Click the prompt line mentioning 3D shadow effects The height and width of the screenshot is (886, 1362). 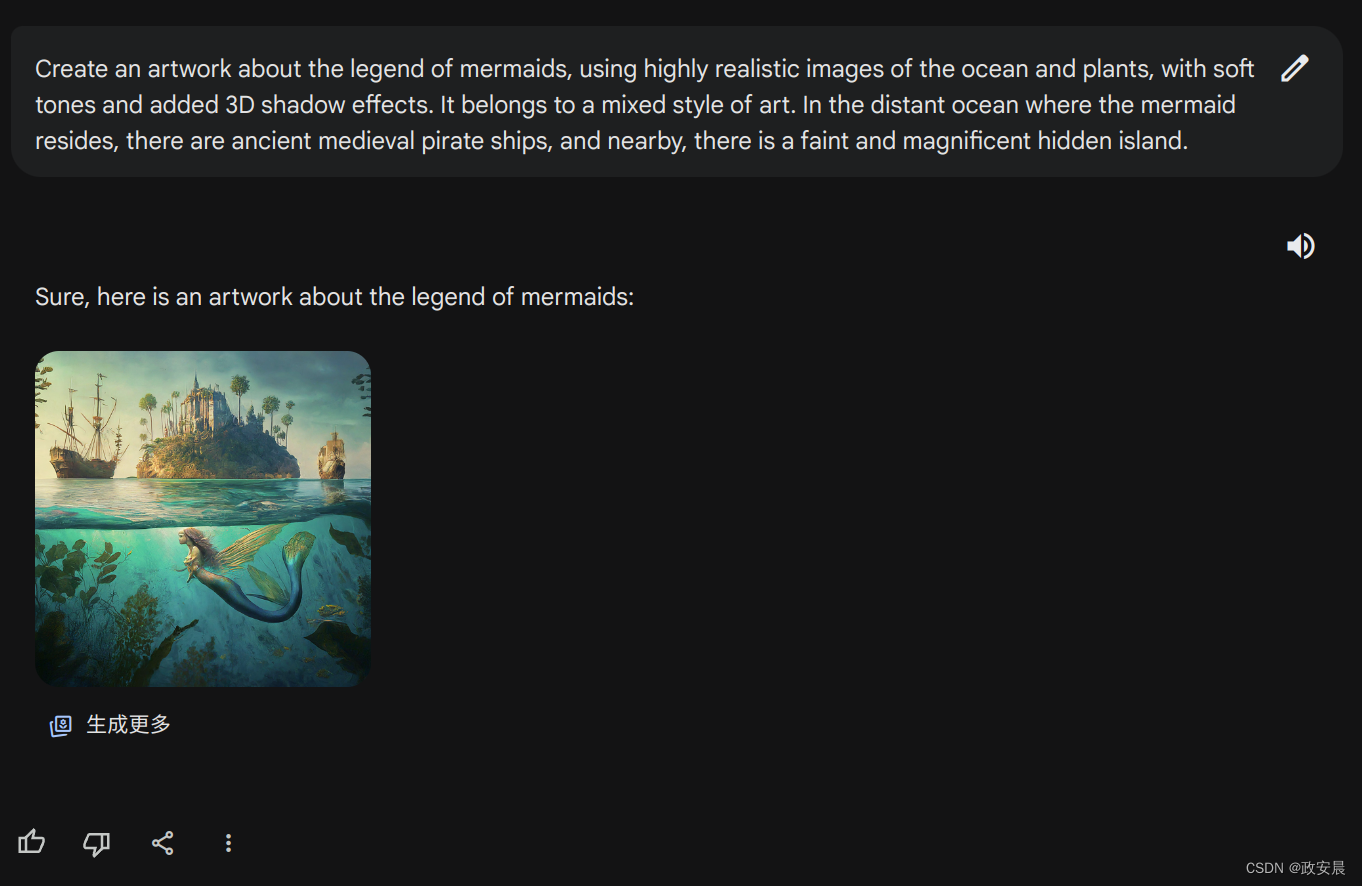pyautogui.click(x=635, y=105)
